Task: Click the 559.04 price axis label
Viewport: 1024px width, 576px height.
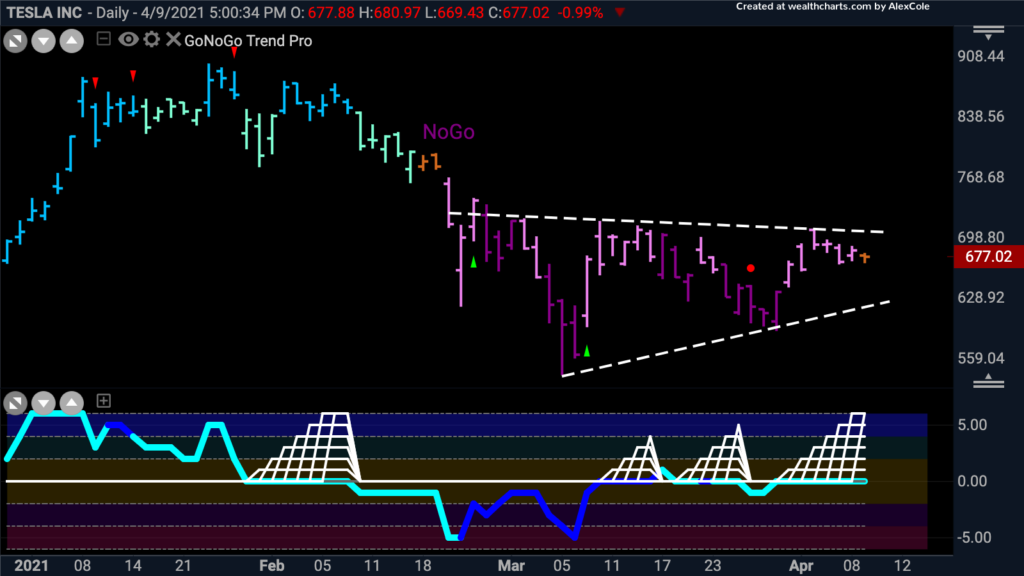Action: (980, 359)
